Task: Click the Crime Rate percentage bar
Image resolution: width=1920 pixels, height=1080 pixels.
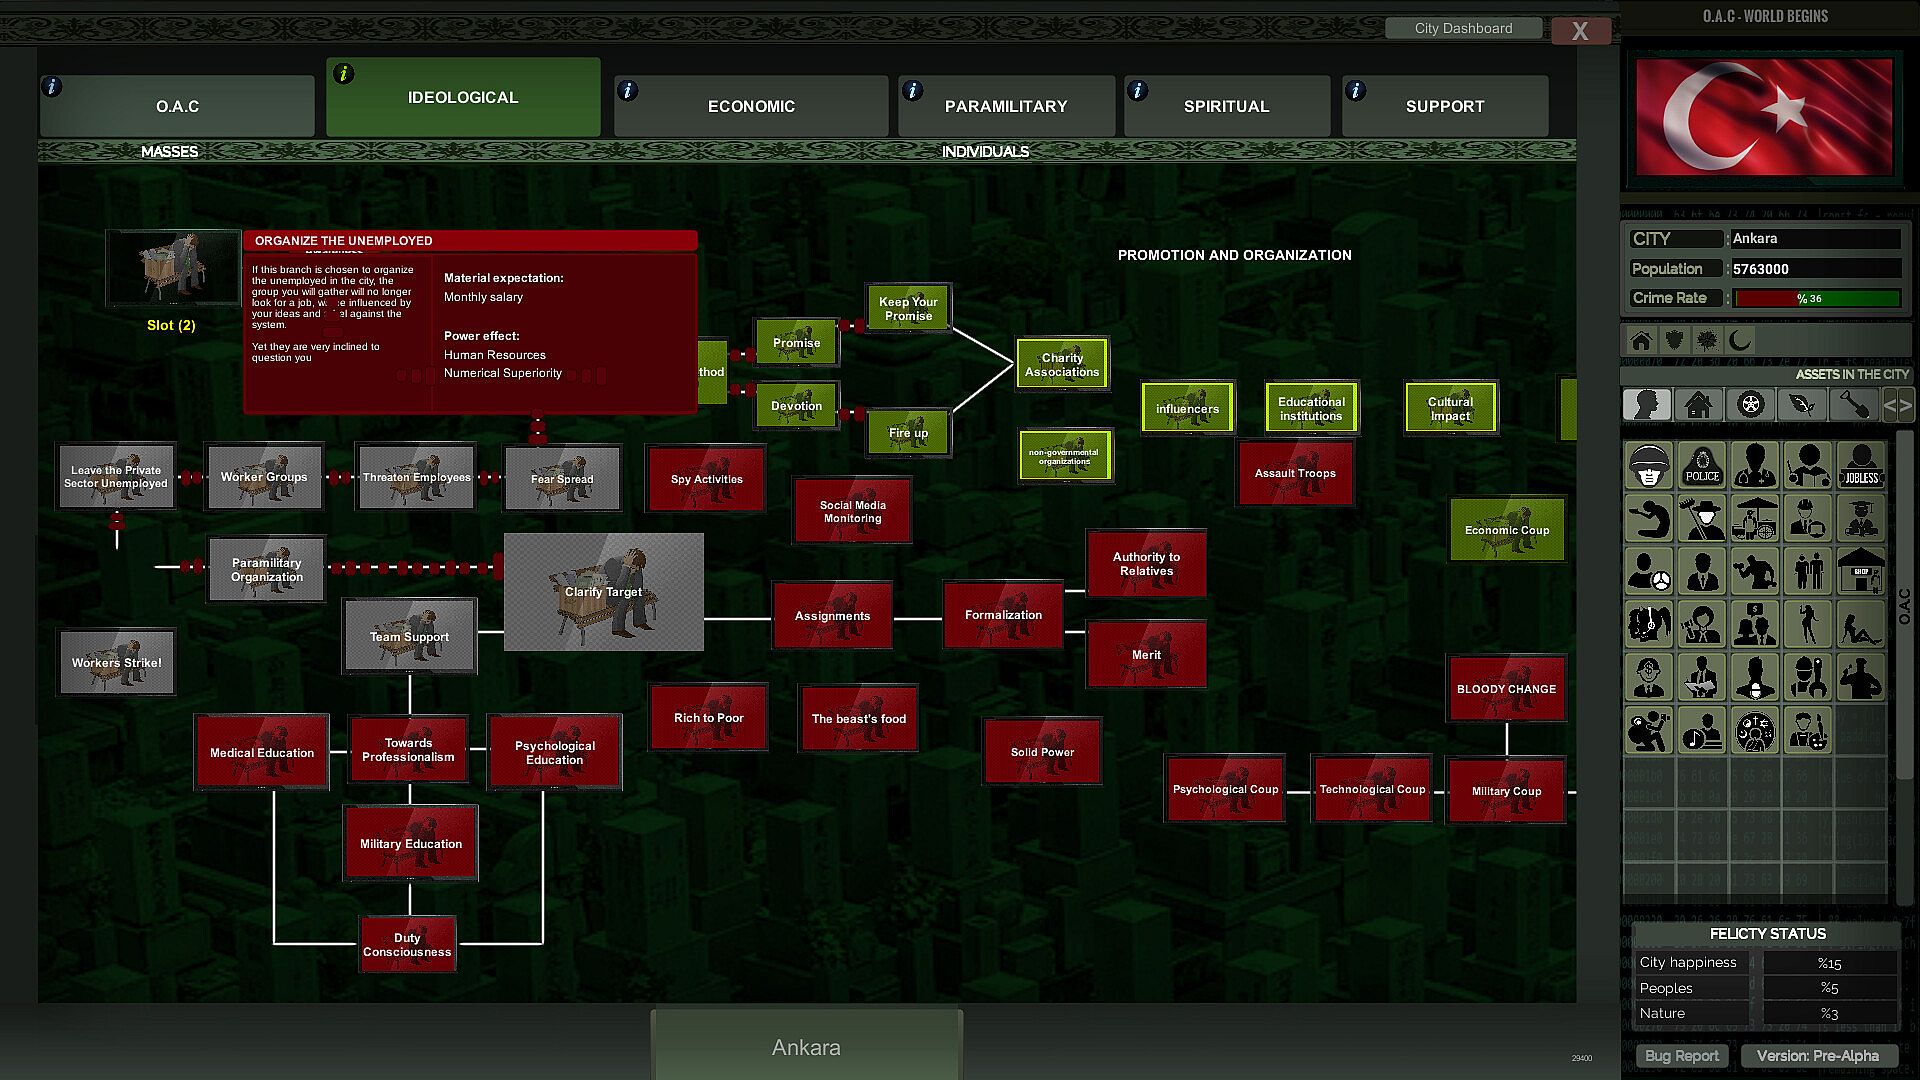Action: tap(1816, 298)
